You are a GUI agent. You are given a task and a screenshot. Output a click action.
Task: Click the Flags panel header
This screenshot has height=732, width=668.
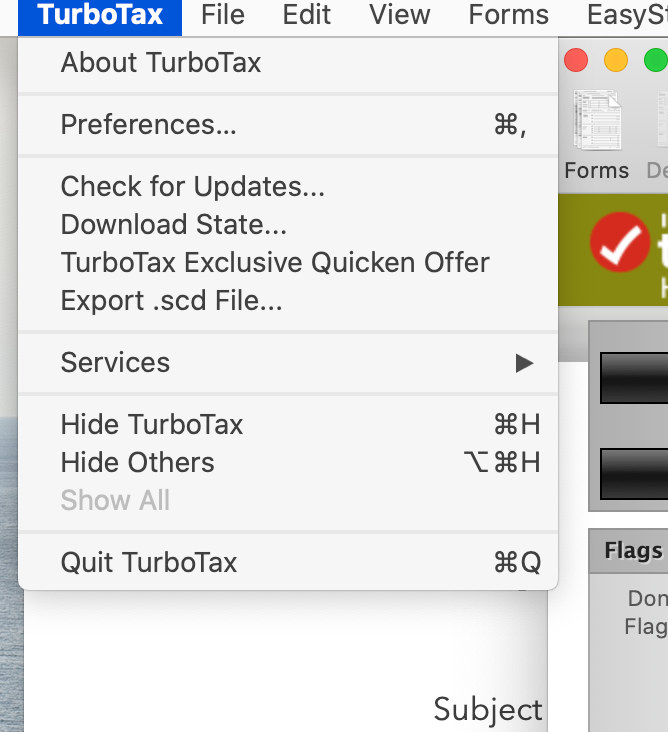coord(628,551)
